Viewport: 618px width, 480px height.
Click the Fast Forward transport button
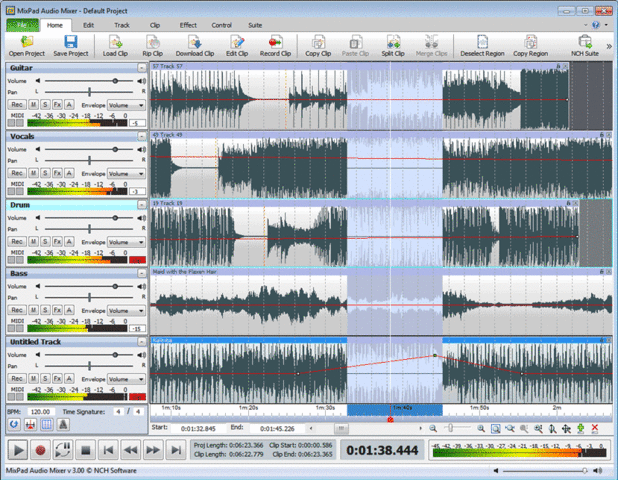[x=153, y=450]
